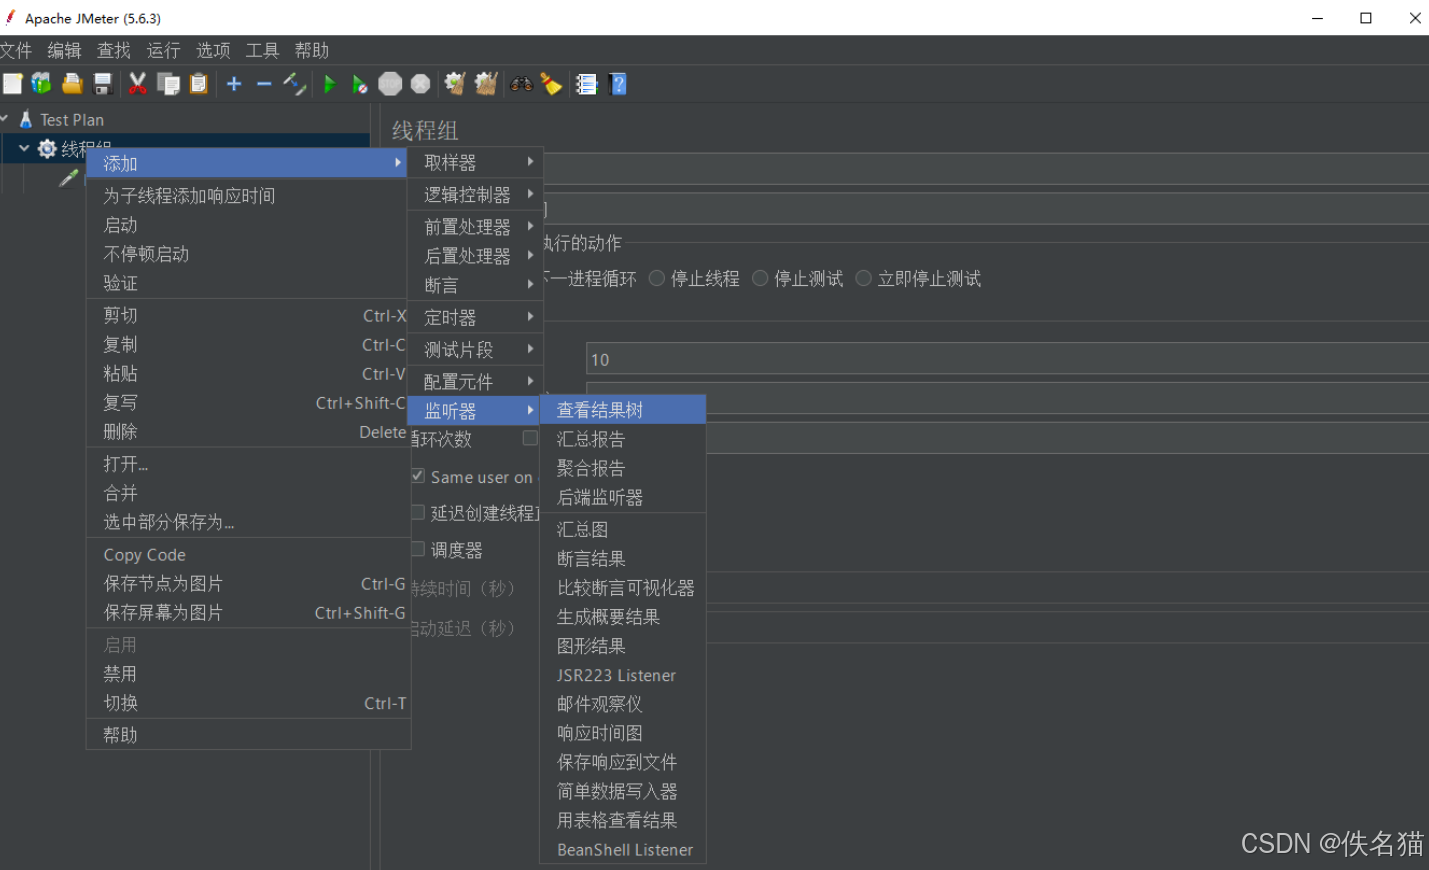Open the 运行 menu

click(164, 50)
